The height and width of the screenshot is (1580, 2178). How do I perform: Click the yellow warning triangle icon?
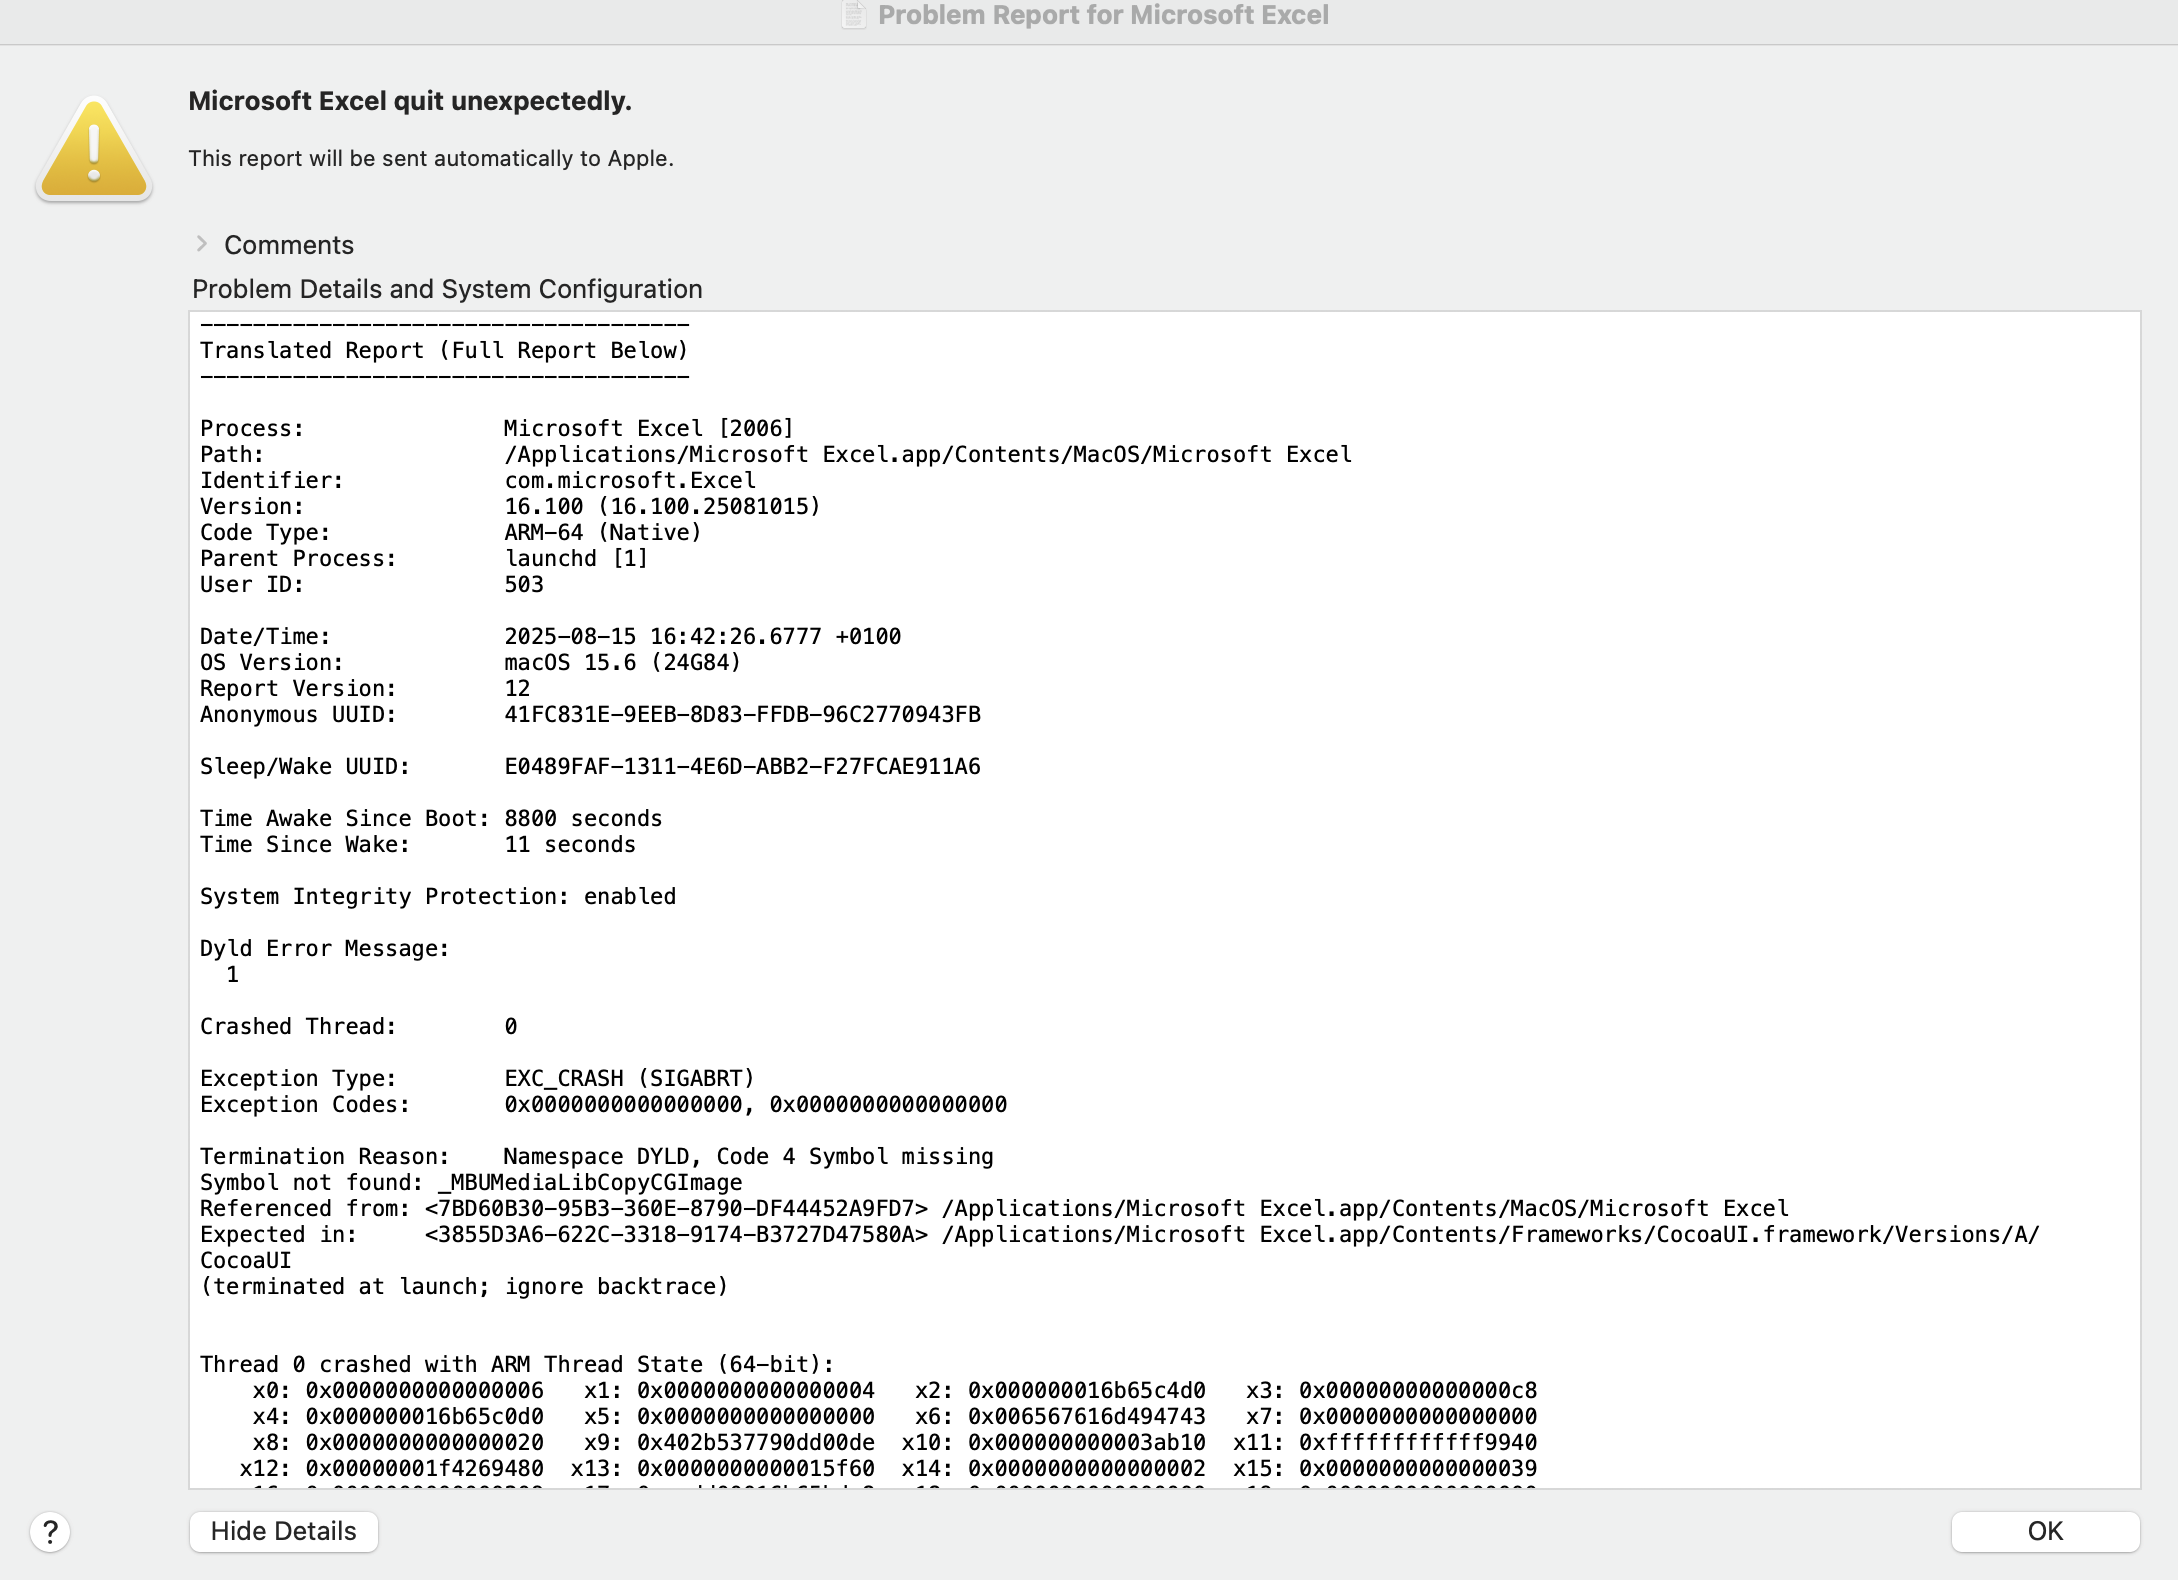[94, 150]
